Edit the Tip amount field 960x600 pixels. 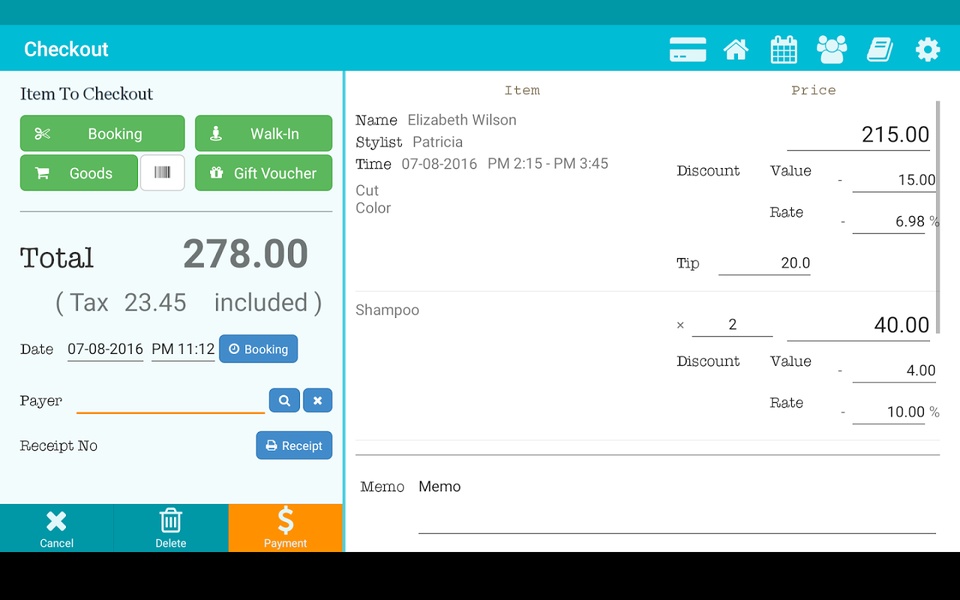tap(764, 263)
